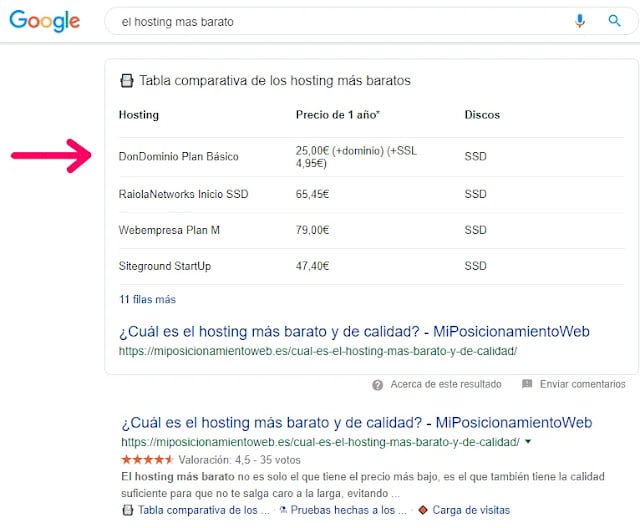Image resolution: width=640 pixels, height=528 pixels.
Task: Click the feedback comment icon
Action: coord(527,384)
